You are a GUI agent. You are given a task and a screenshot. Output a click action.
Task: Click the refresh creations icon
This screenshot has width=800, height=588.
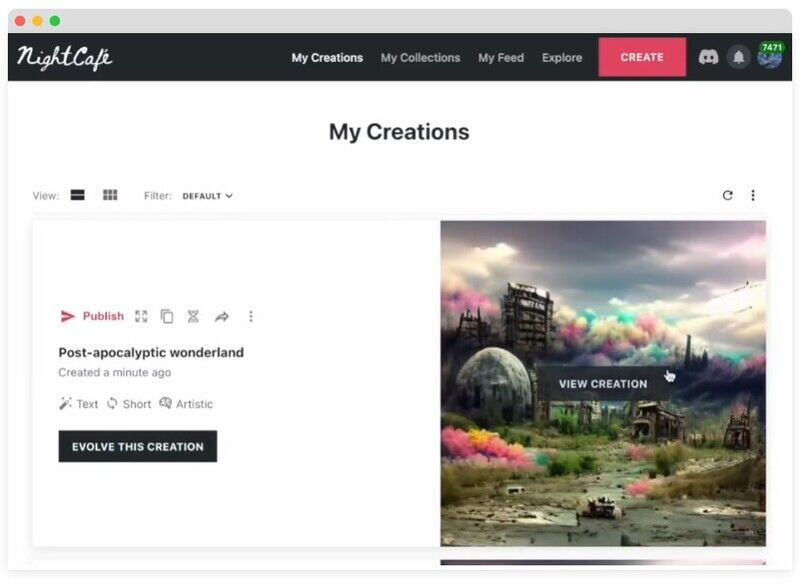click(727, 195)
